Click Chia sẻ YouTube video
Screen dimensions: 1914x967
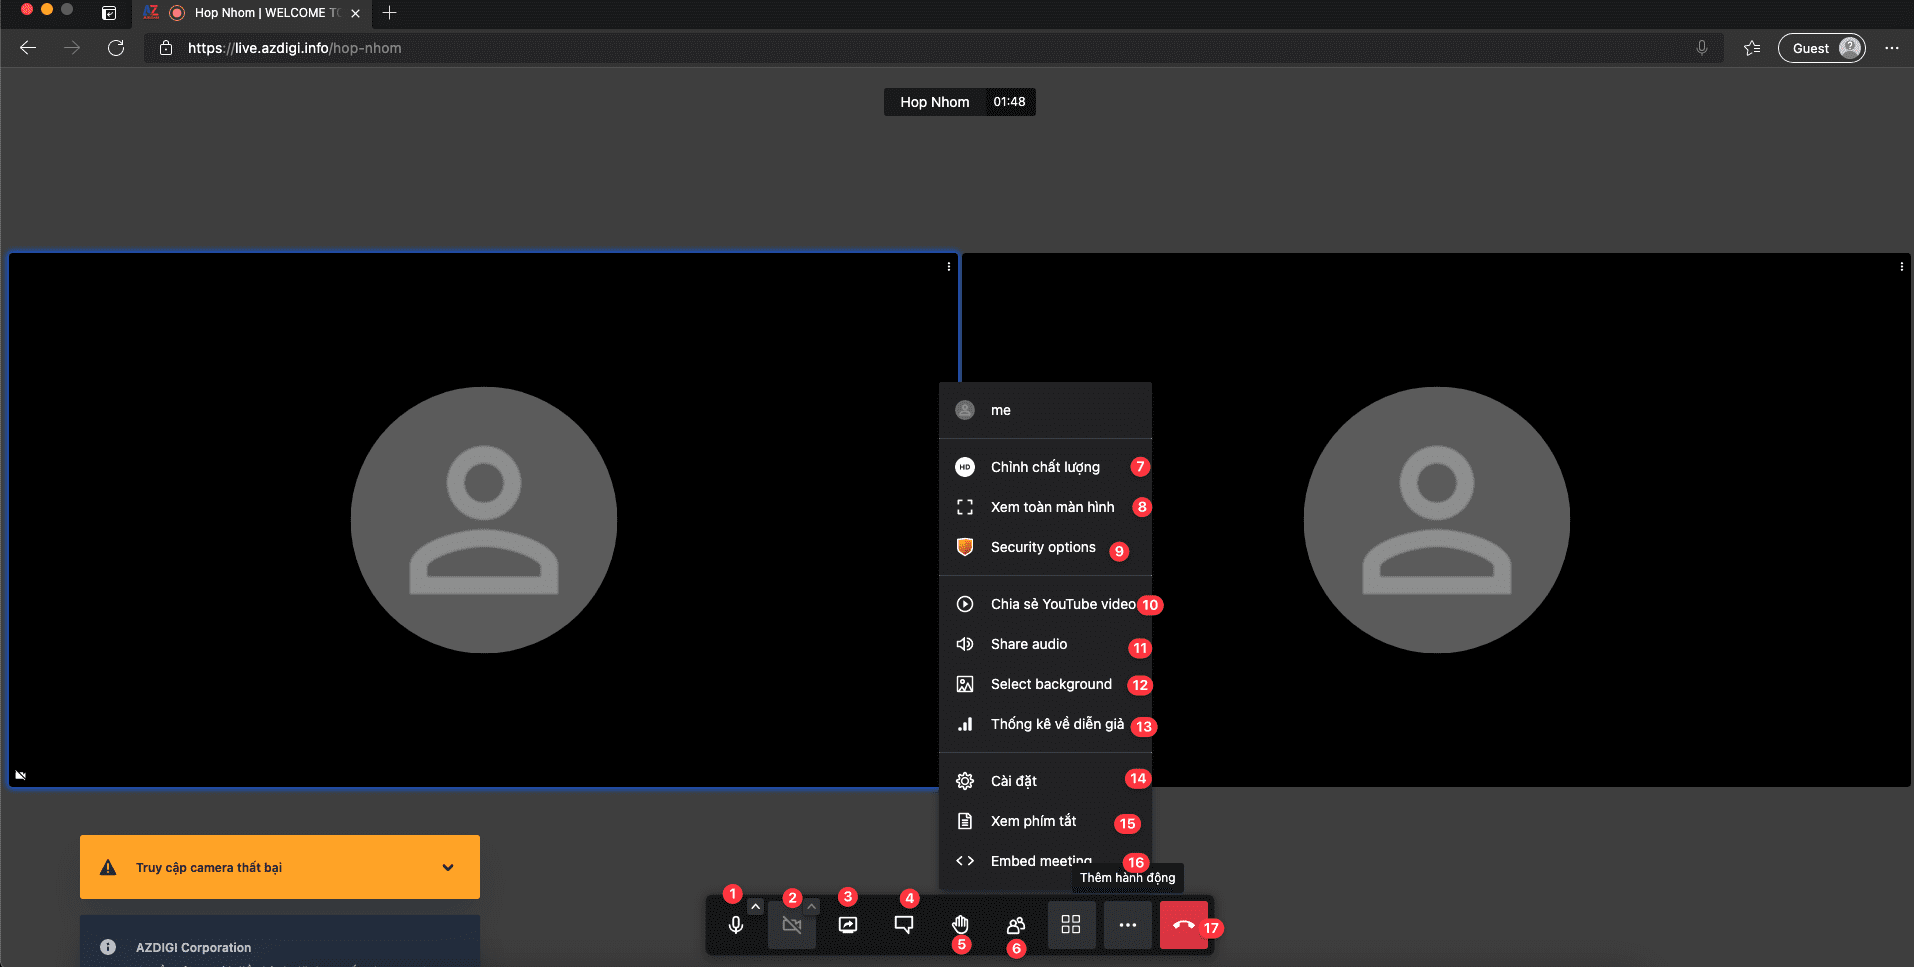pos(1062,604)
